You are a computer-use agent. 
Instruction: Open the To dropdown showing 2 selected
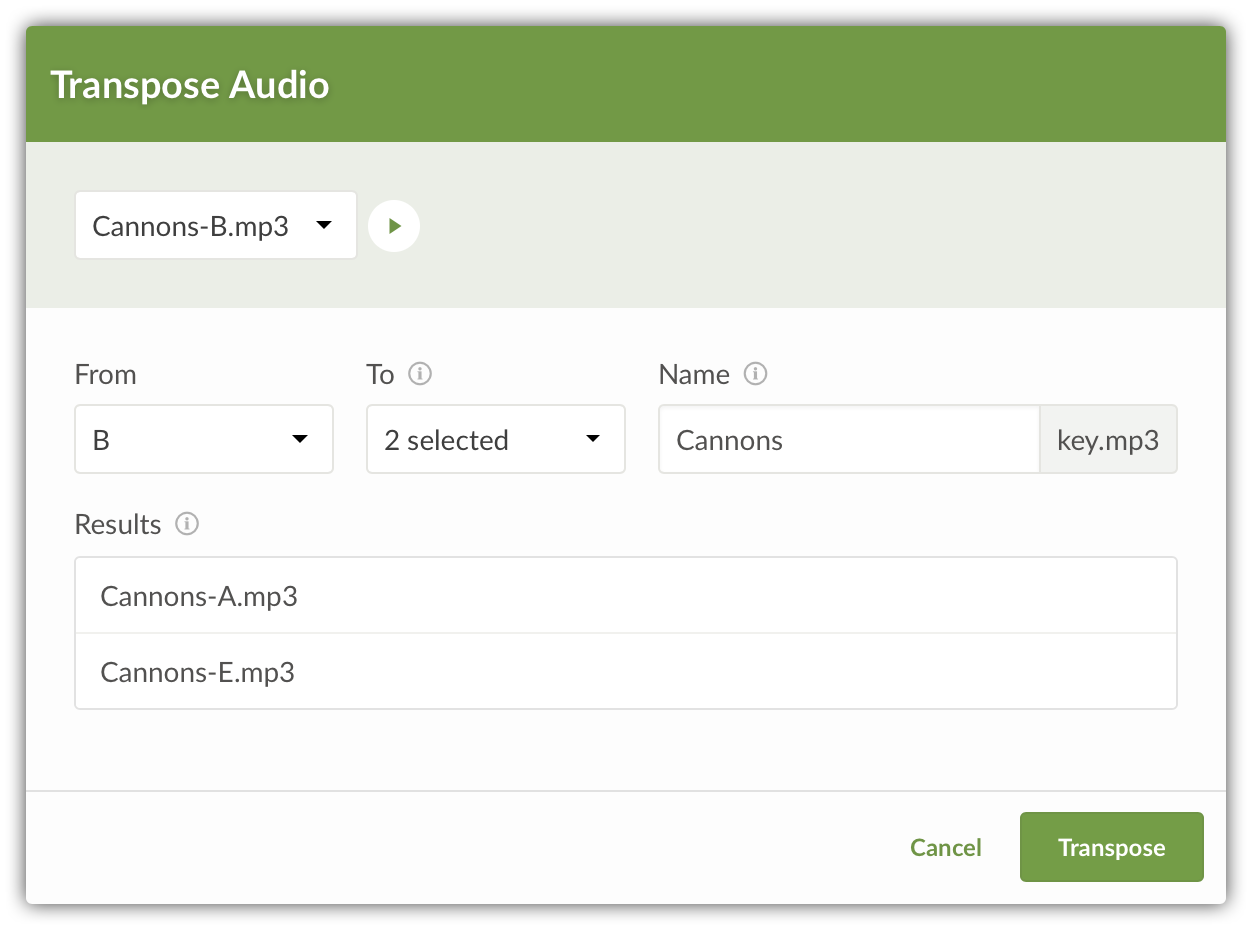coord(495,439)
